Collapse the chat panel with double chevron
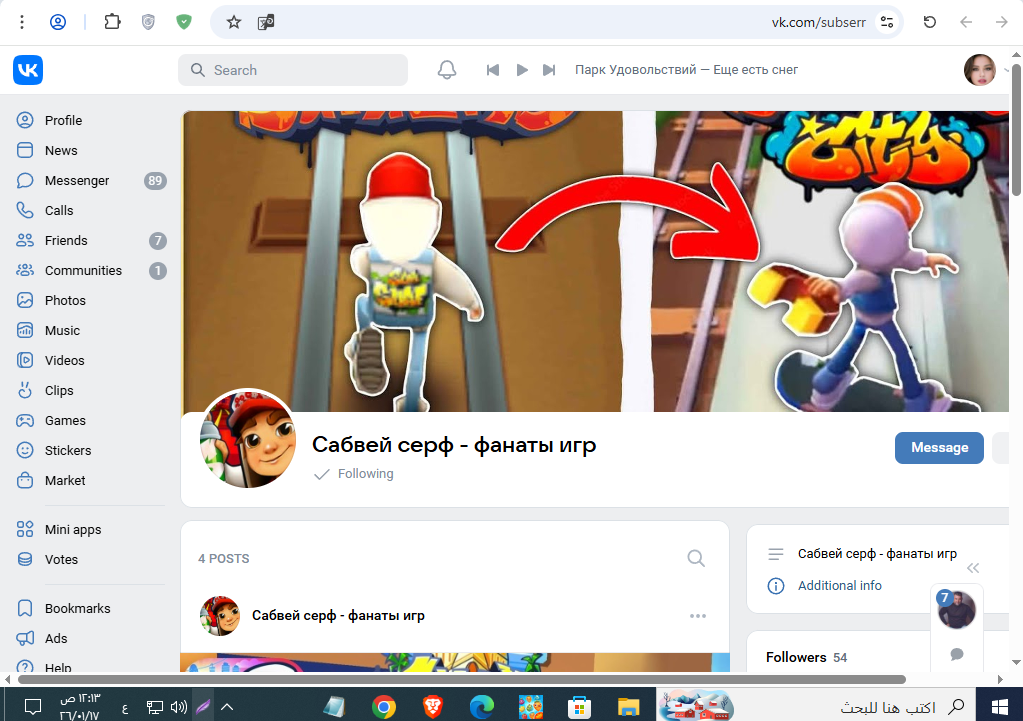Image resolution: width=1023 pixels, height=721 pixels. [973, 568]
